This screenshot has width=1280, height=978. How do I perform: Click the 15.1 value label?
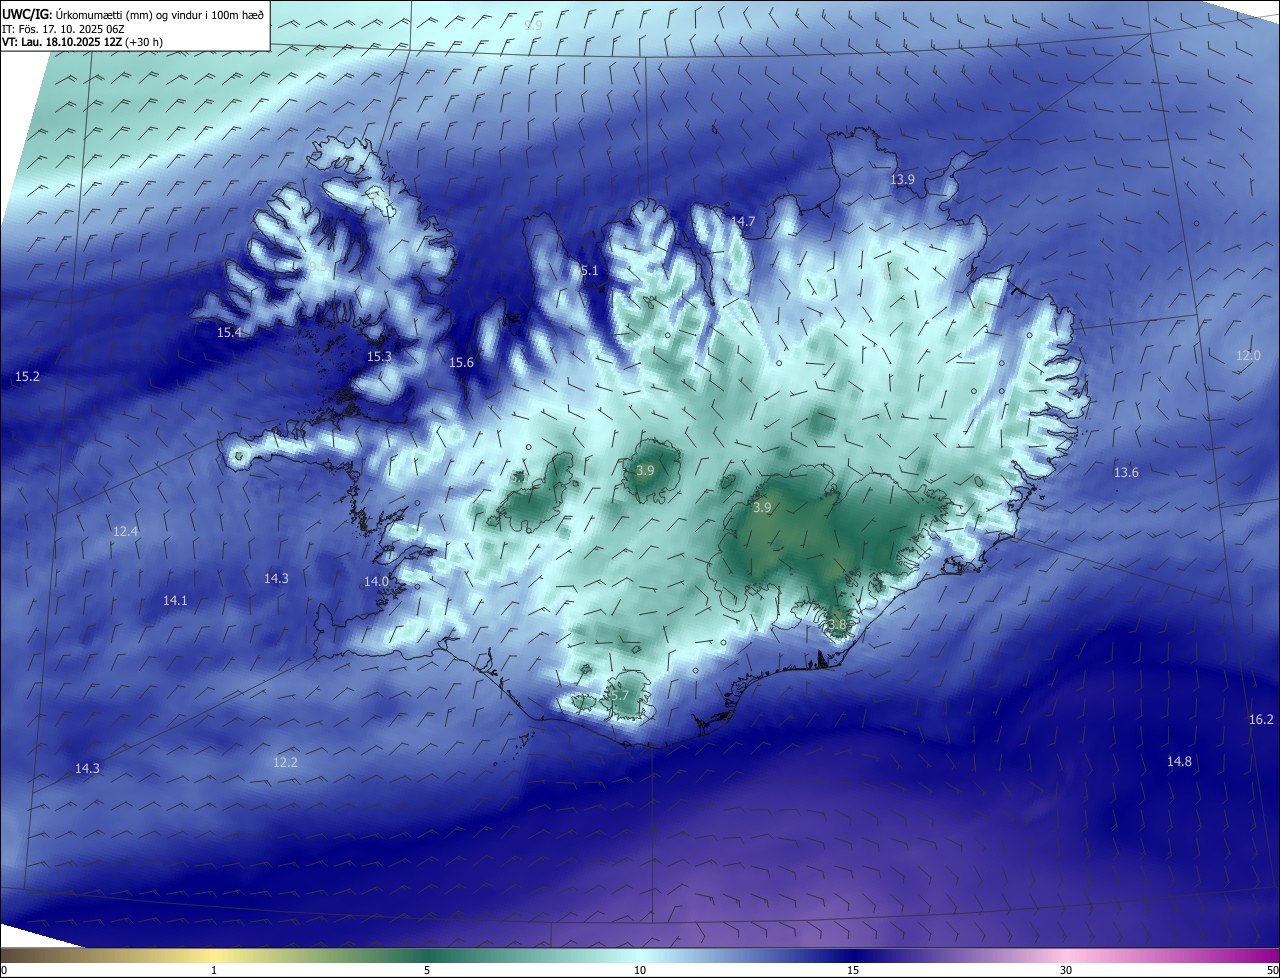586,270
